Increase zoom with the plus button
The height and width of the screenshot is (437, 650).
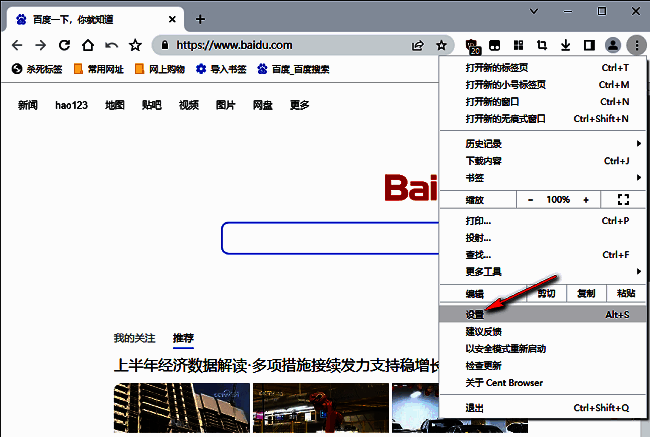(586, 200)
